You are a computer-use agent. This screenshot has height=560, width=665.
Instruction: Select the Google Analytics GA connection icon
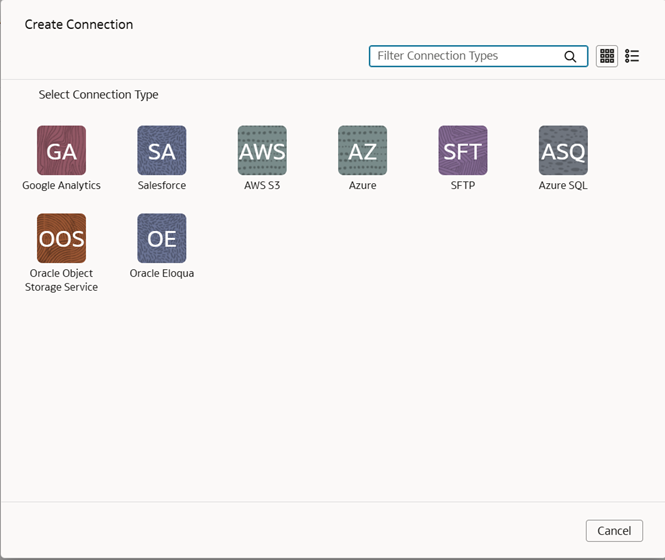61,150
